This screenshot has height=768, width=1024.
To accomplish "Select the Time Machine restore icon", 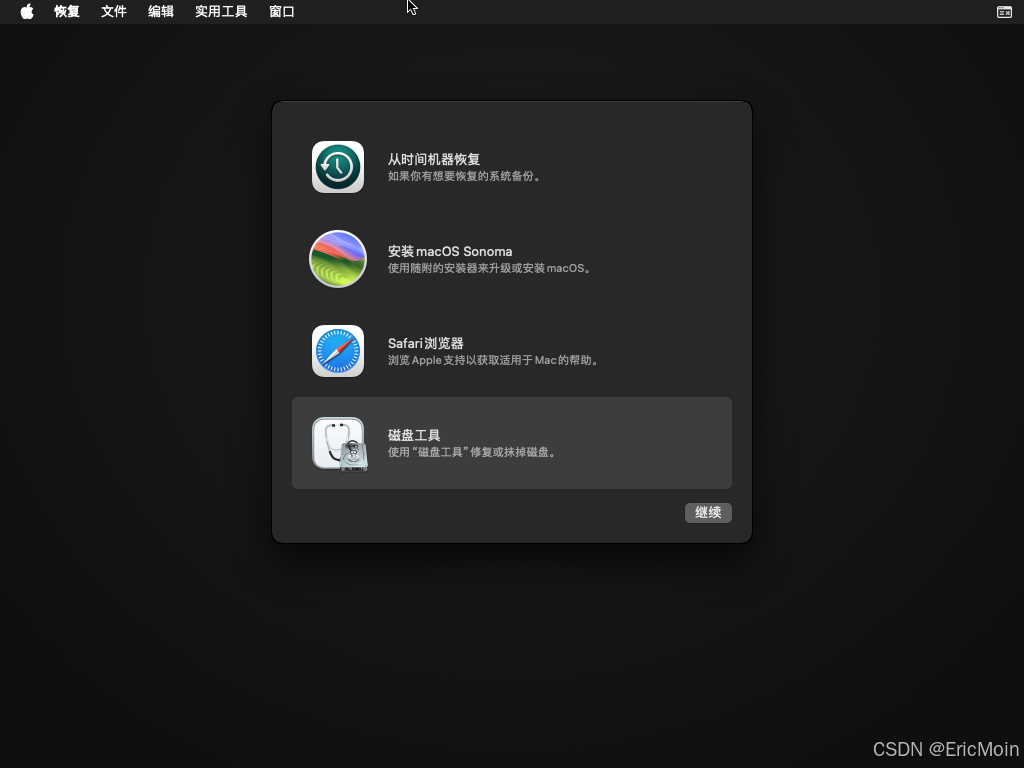I will coord(338,167).
